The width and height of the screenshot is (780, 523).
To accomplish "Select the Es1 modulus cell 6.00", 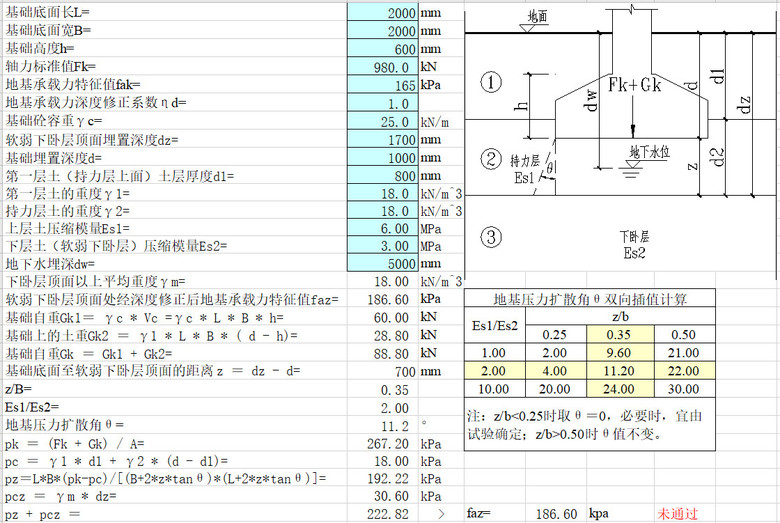I will [381, 228].
